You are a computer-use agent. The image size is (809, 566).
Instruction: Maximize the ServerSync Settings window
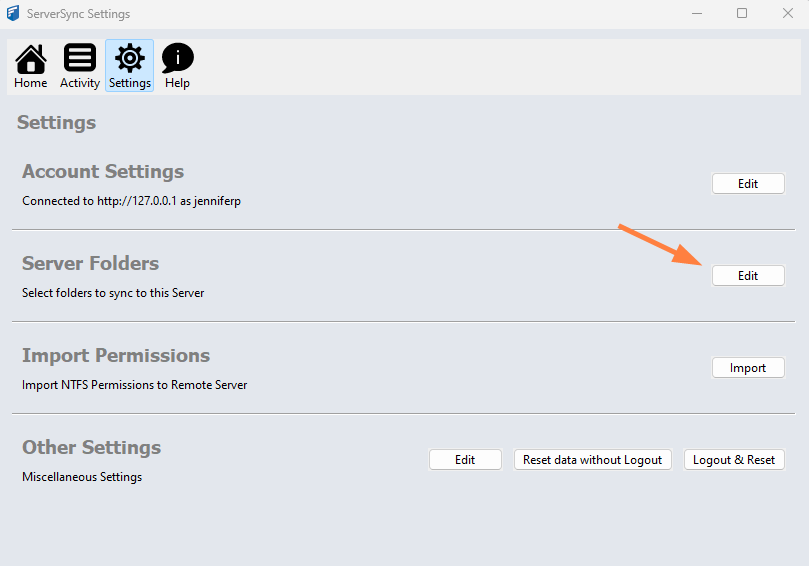742,14
